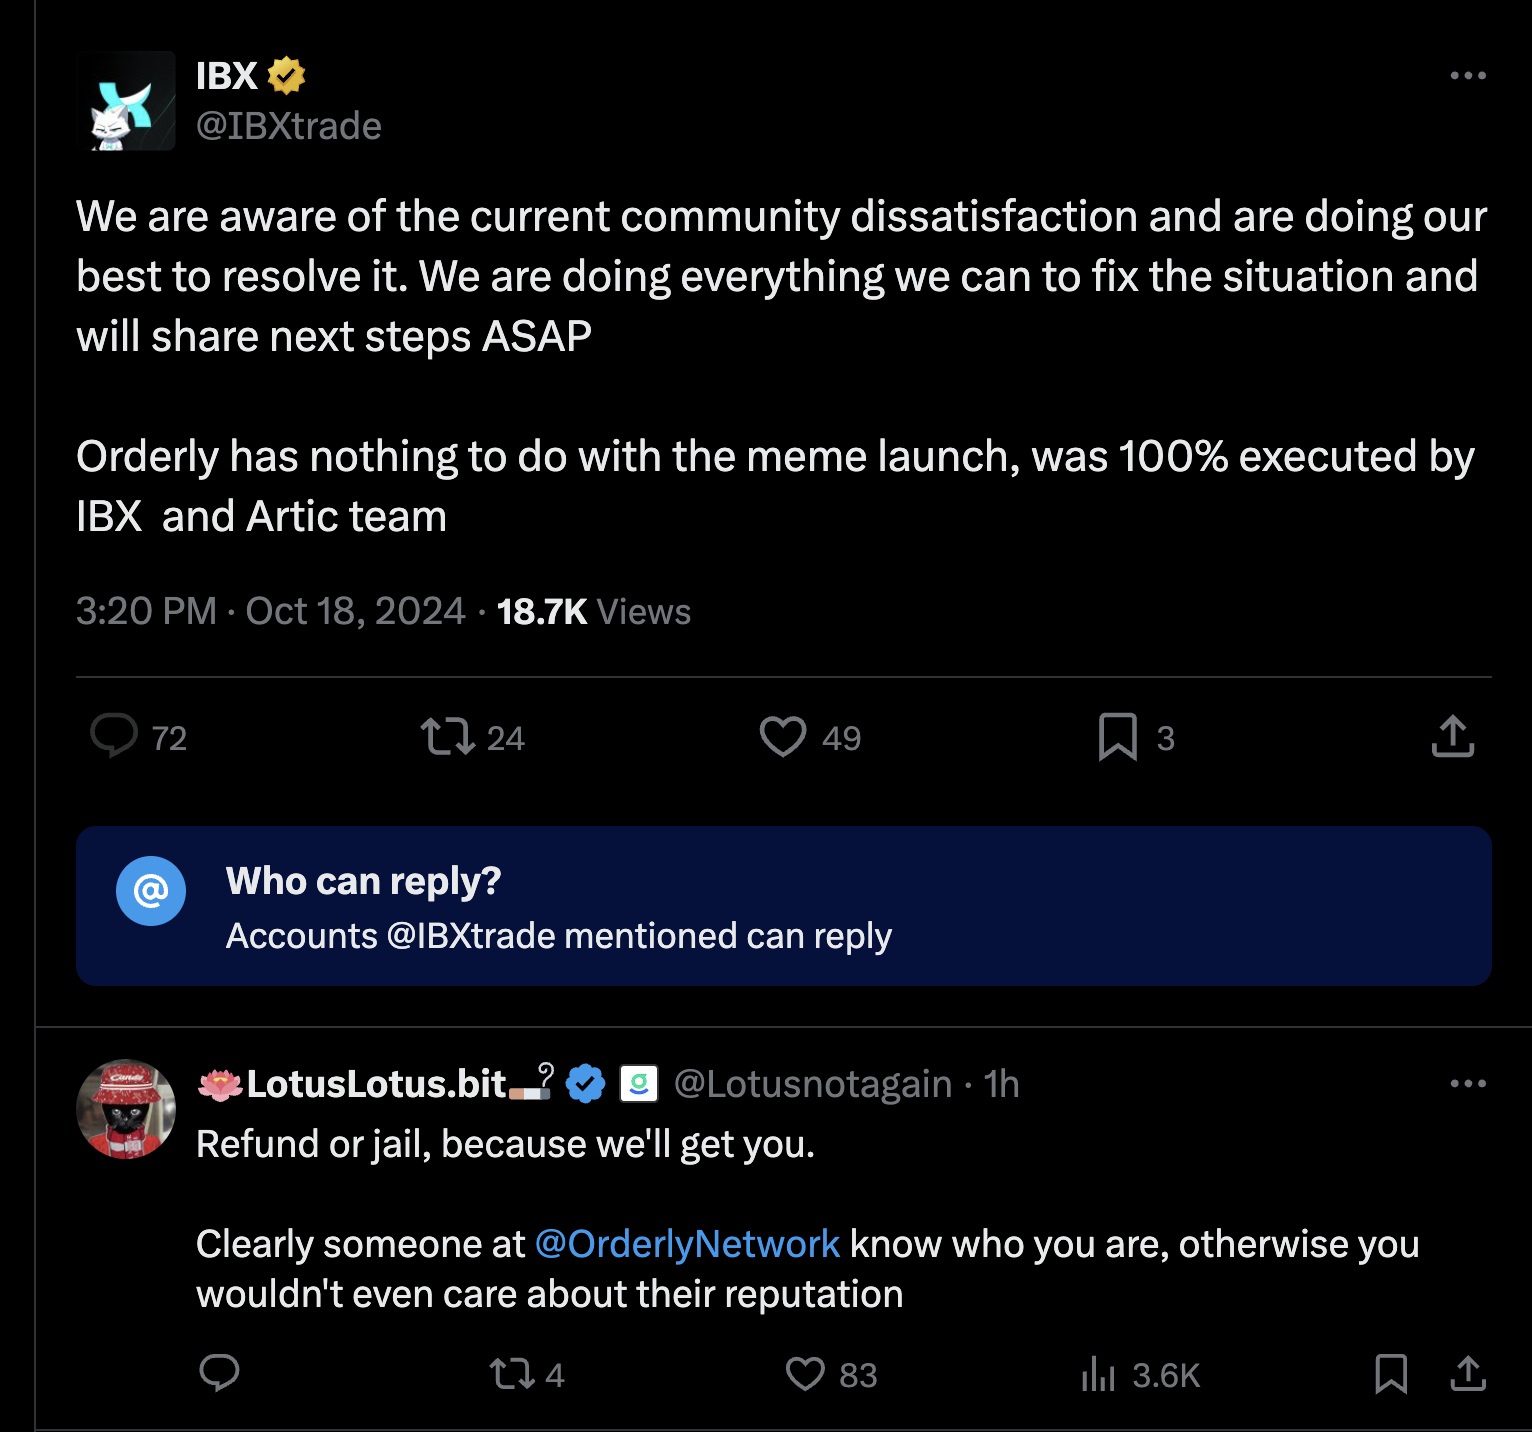This screenshot has width=1532, height=1432.
Task: Click IBX gold verified badge
Action: [x=286, y=76]
